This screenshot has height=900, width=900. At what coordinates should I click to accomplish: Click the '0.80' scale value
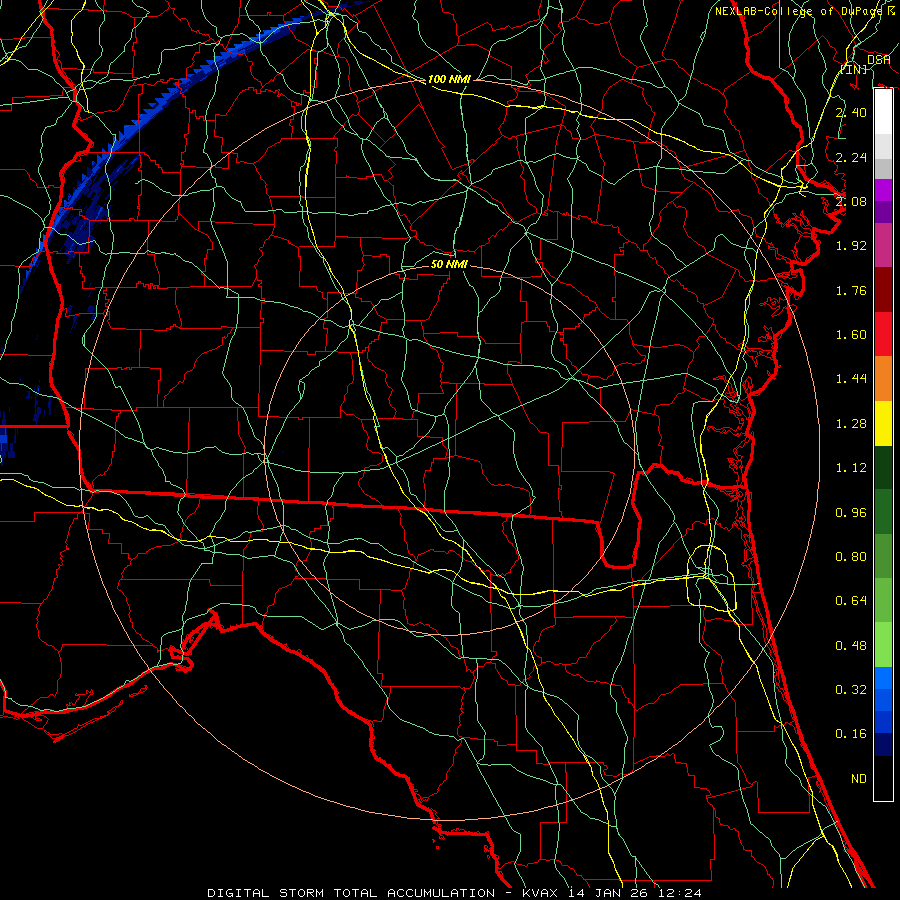click(851, 557)
